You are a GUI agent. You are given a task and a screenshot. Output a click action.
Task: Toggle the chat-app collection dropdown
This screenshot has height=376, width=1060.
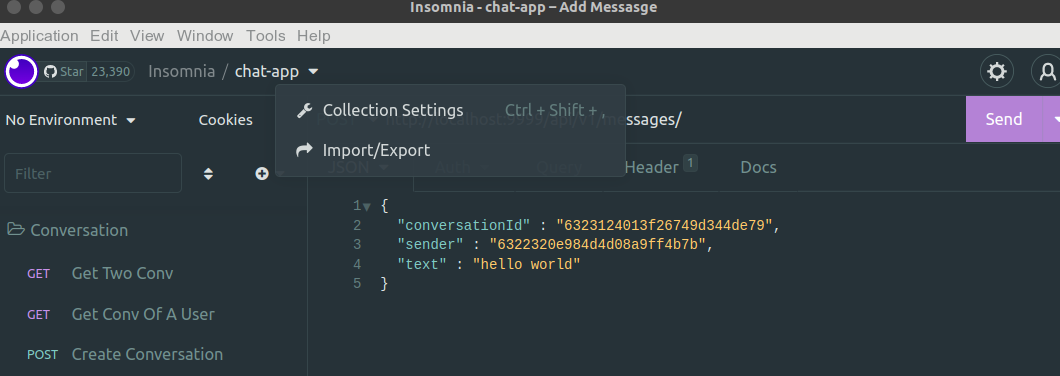coord(276,71)
